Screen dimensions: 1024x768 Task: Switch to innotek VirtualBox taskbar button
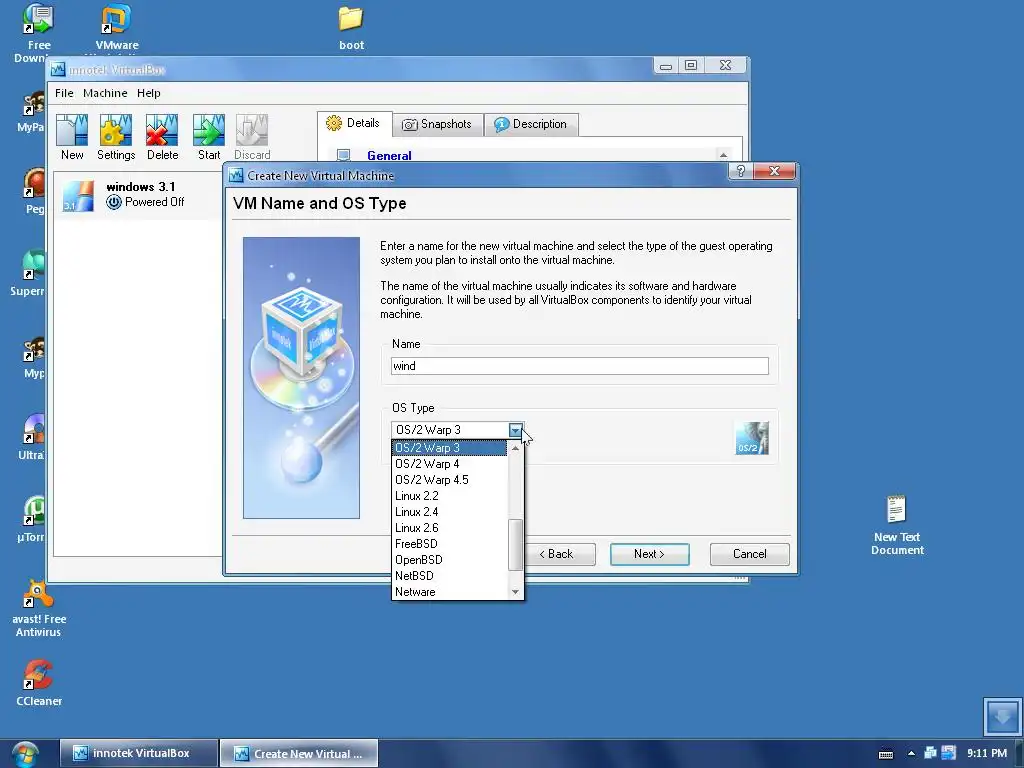tap(138, 754)
